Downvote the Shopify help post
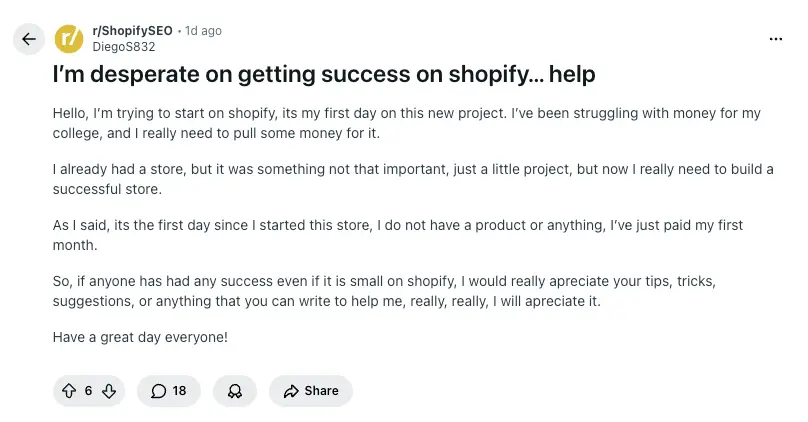The height and width of the screenshot is (422, 808). point(109,391)
